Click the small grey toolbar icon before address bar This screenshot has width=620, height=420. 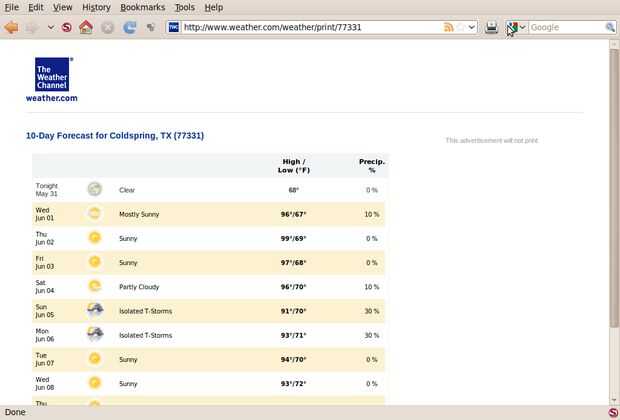coord(150,27)
